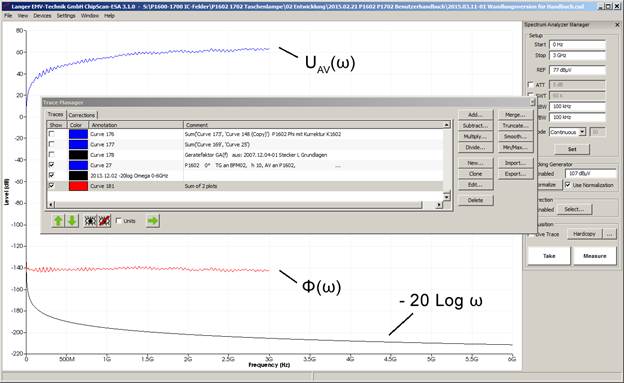Click the hardcopy options ellipsis button
Viewport: 624px width, 383px height.
pos(609,234)
